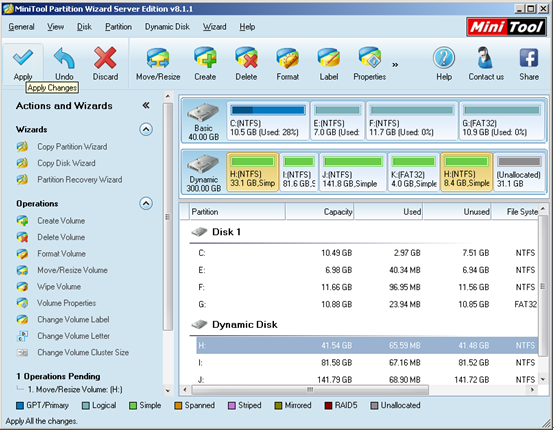Select H:(NTFS) 33.1 GB volume block

click(252, 172)
